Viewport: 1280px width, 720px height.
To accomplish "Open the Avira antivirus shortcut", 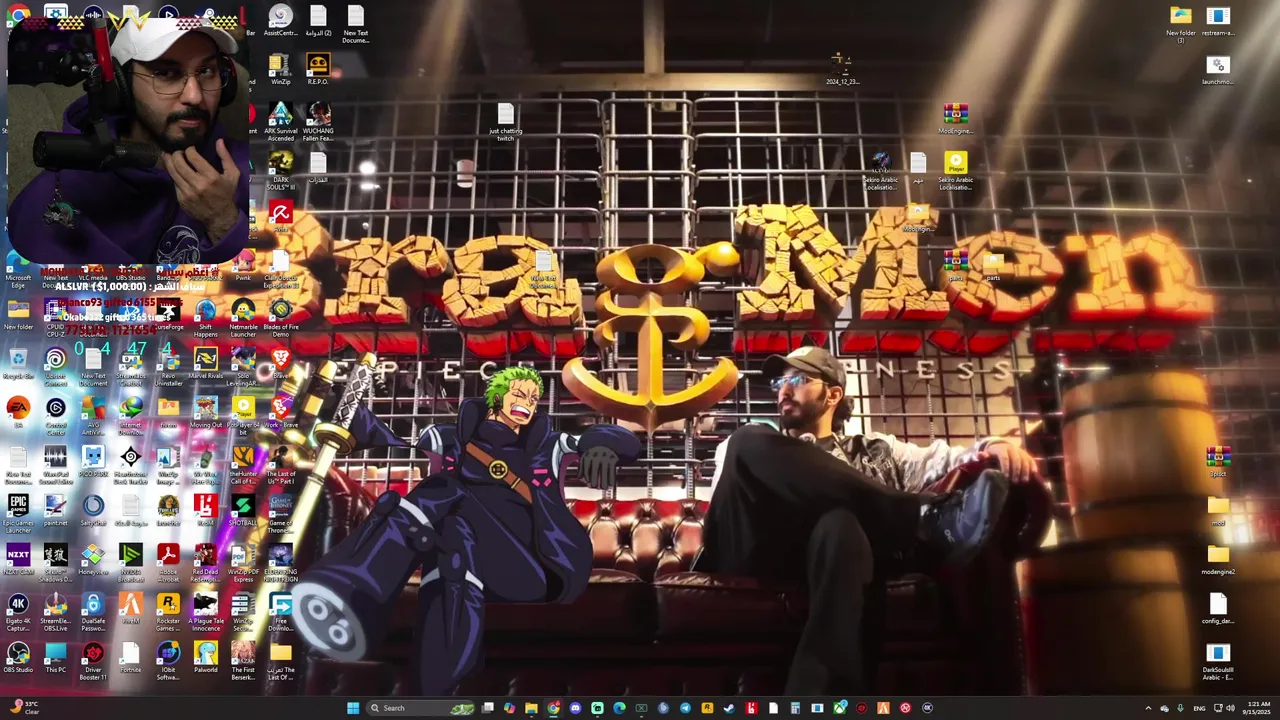I will [x=281, y=217].
